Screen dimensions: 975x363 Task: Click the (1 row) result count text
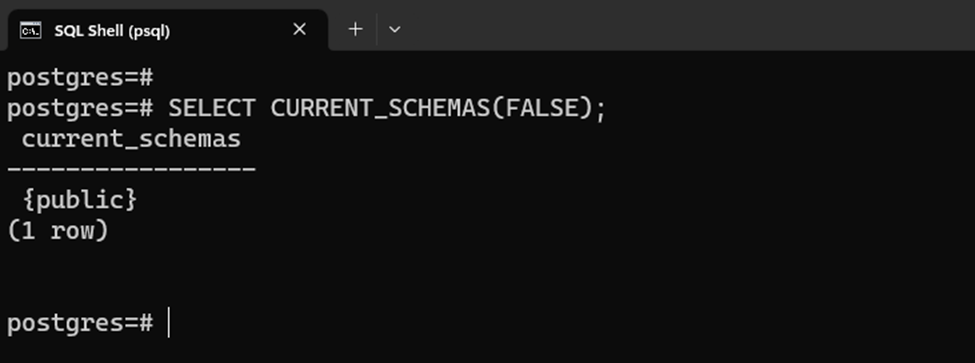[x=58, y=231]
